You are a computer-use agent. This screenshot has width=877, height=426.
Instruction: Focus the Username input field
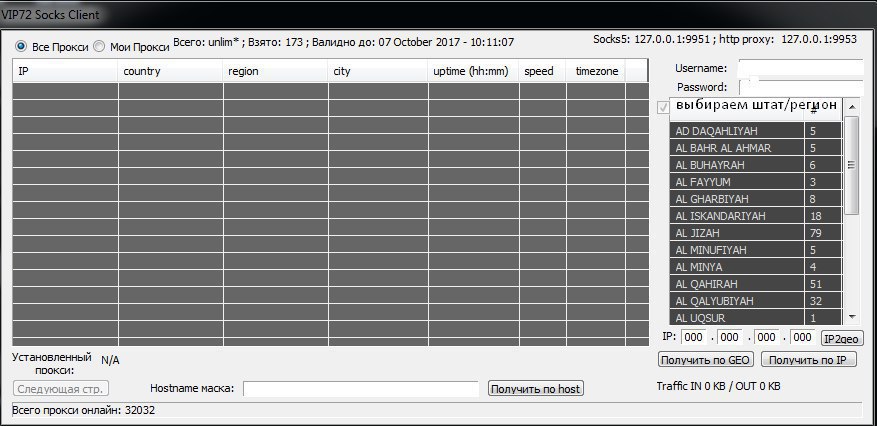800,68
